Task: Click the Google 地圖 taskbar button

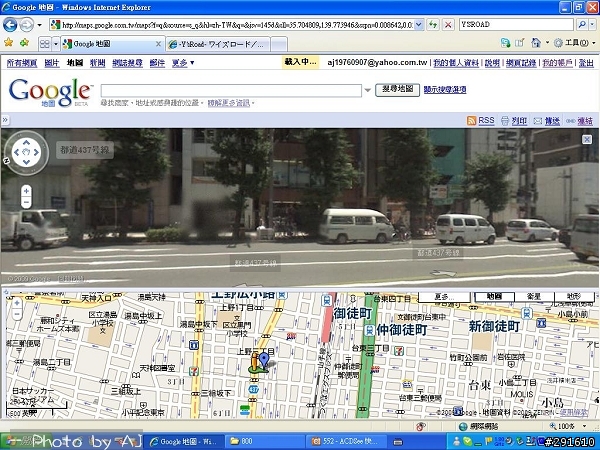Action: (x=184, y=442)
